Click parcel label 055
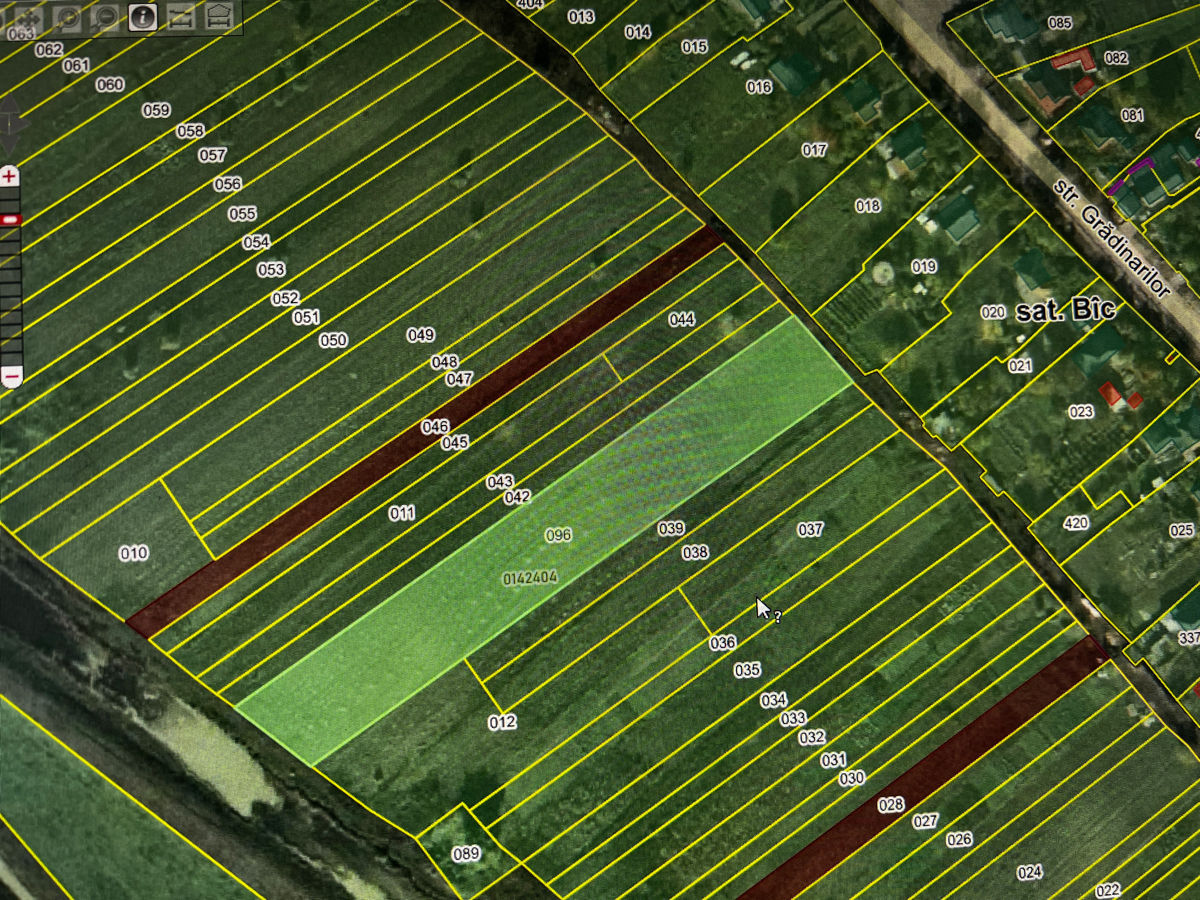This screenshot has height=900, width=1200. click(x=242, y=214)
